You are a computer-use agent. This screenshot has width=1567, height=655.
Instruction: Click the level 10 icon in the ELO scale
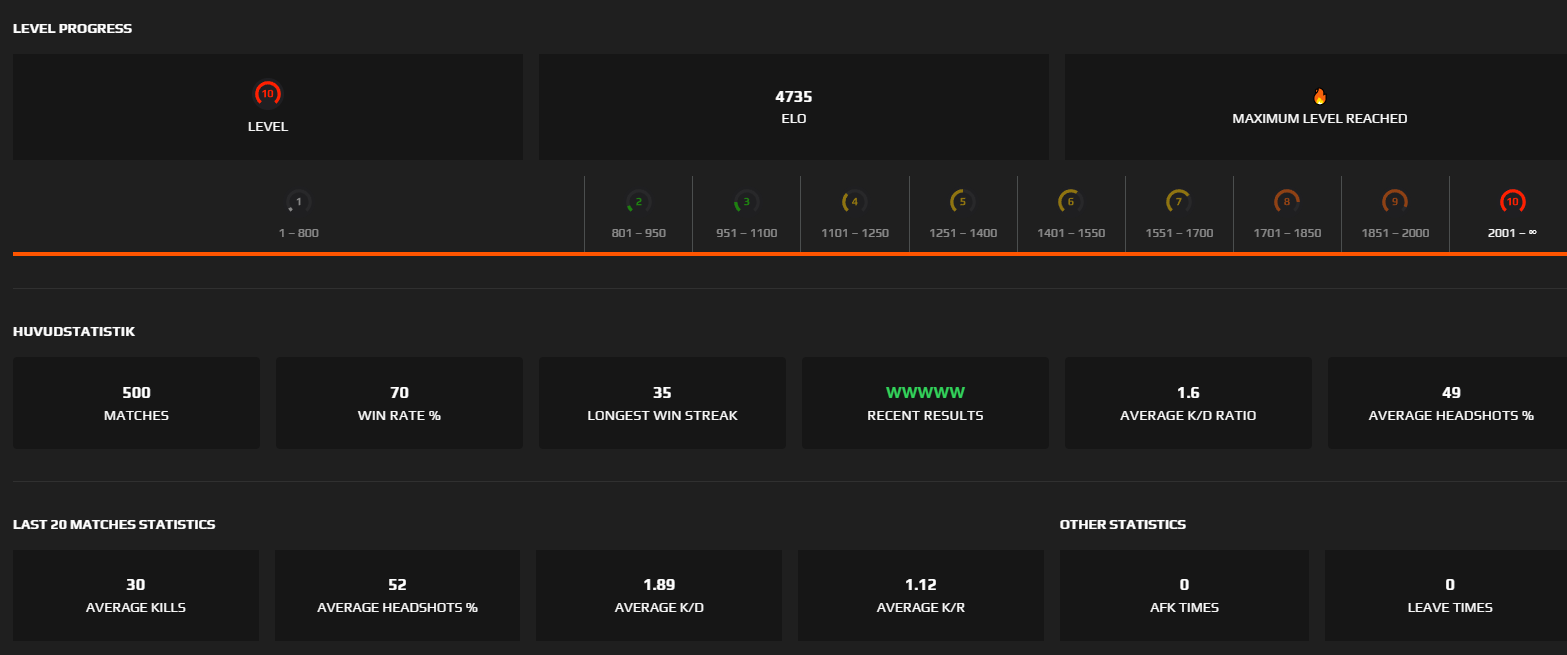pos(1512,202)
